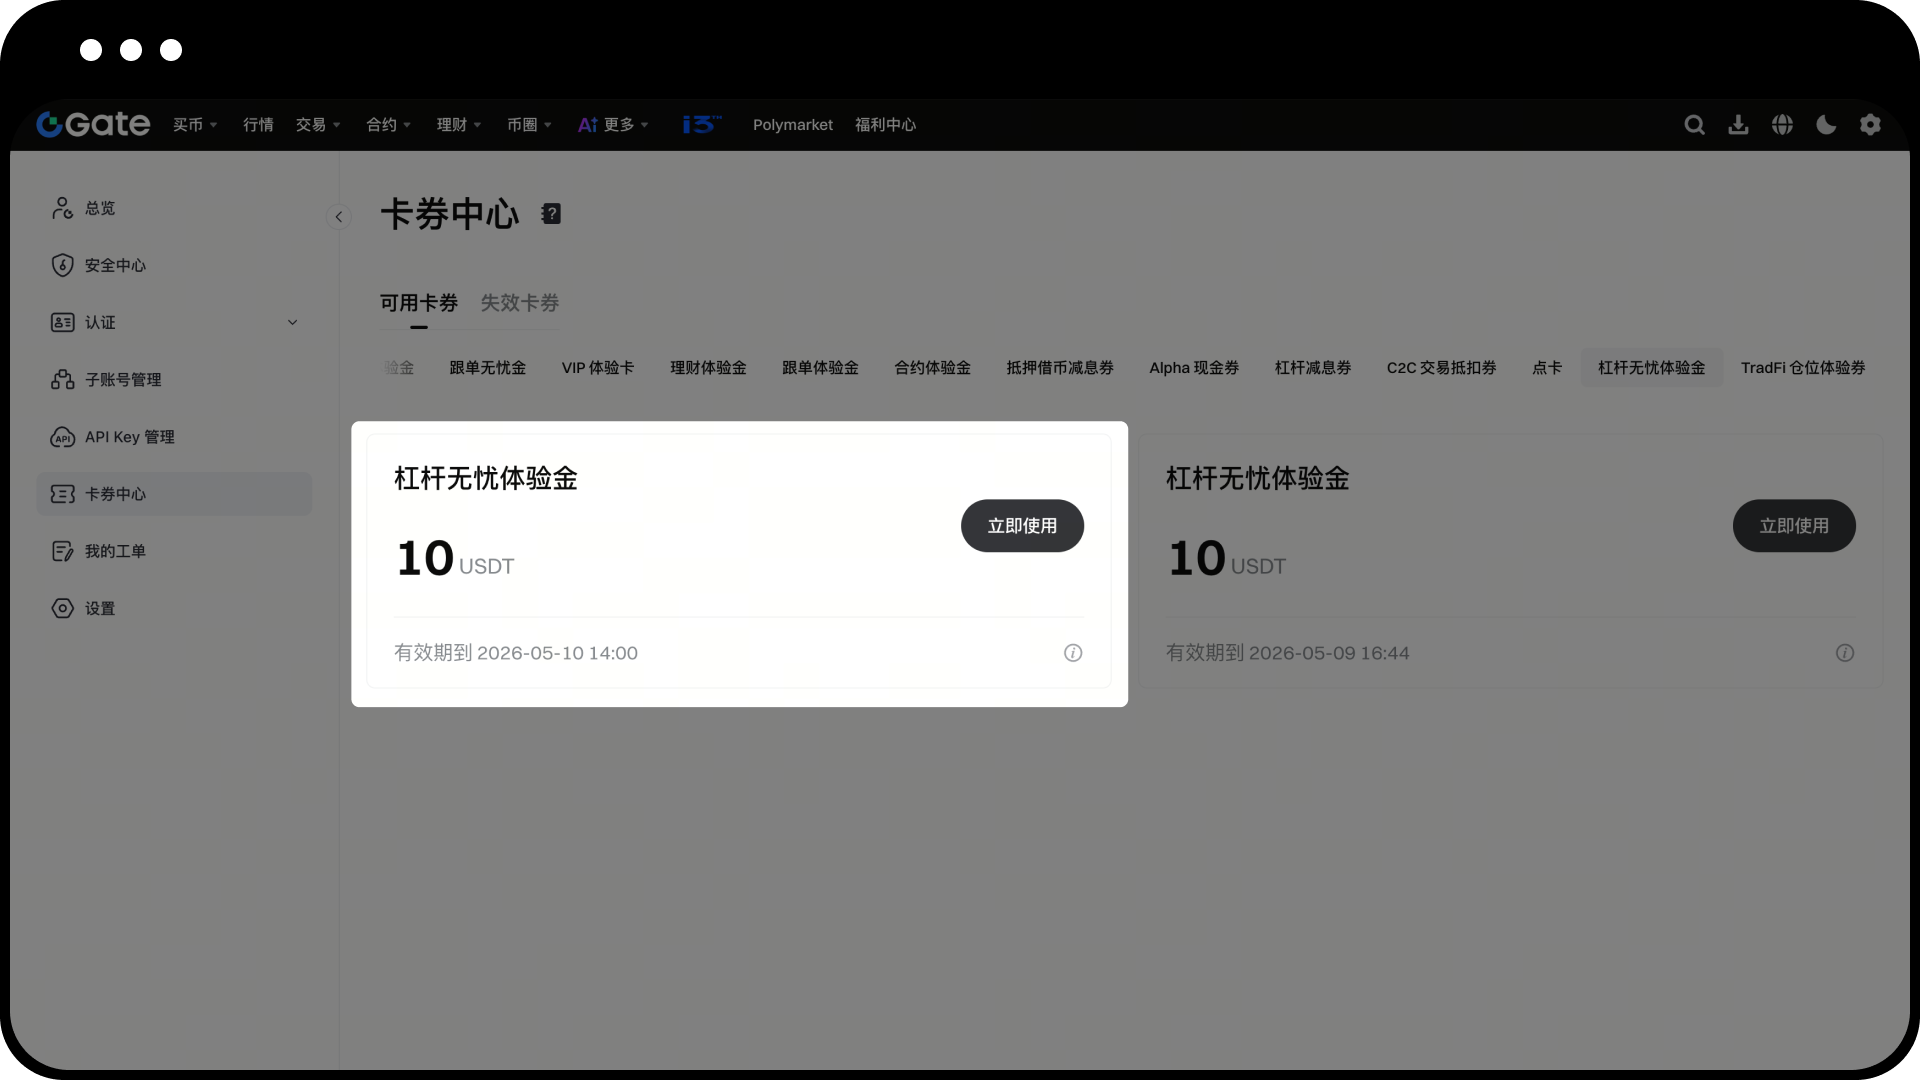This screenshot has width=1920, height=1080.
Task: Click the search magnifier icon in header
Action: (x=1694, y=125)
